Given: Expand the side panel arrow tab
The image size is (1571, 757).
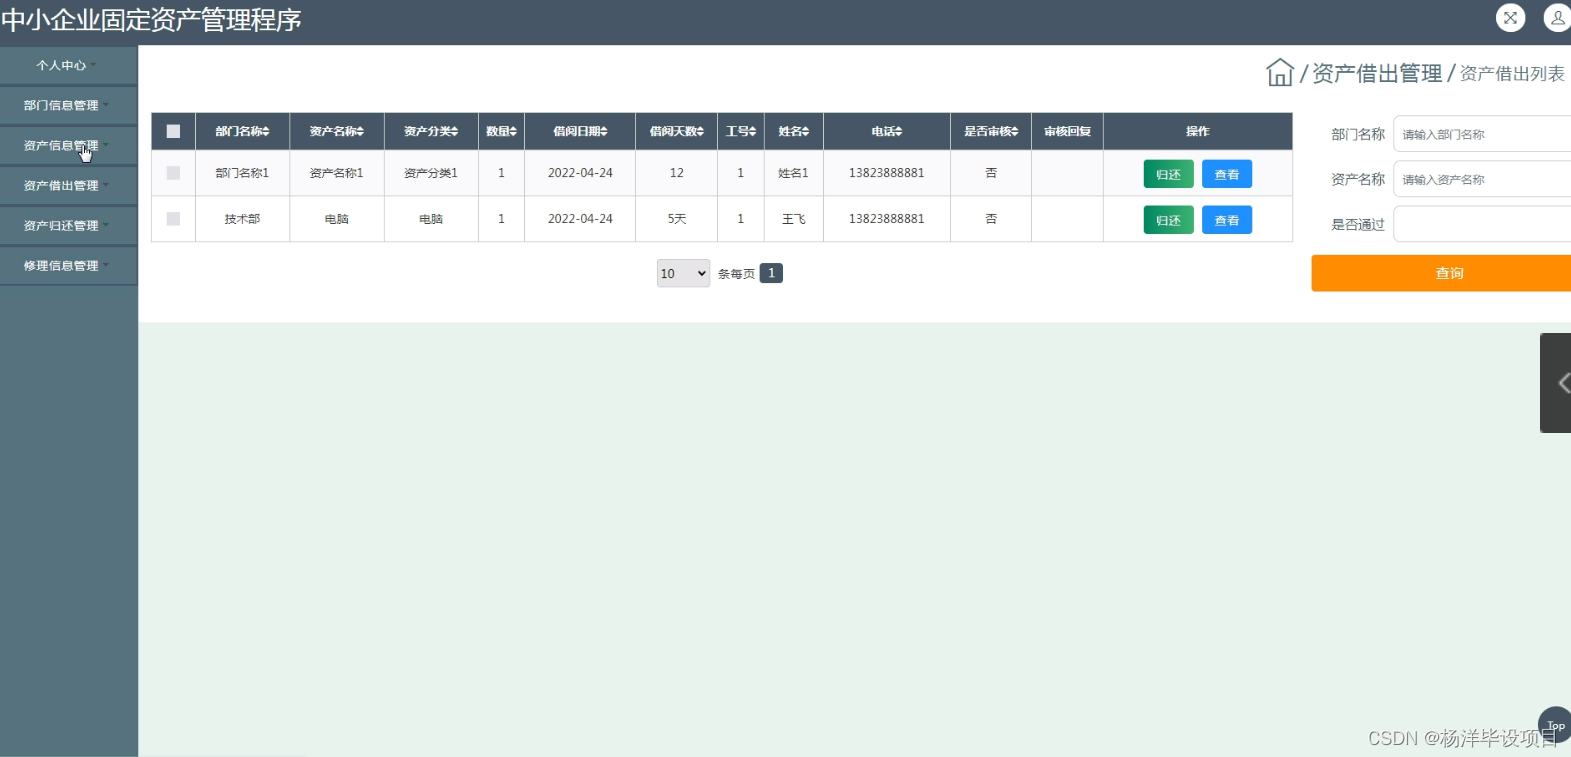Looking at the screenshot, I should (1556, 383).
